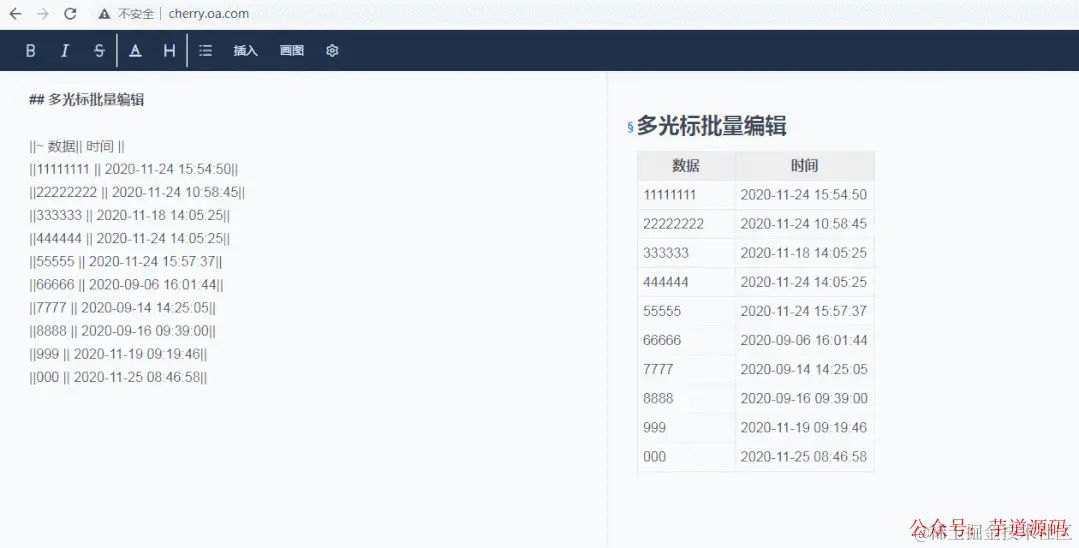Click the preview cell 2020-11-24 10:58:45
Viewport: 1079px width, 548px height.
(804, 224)
